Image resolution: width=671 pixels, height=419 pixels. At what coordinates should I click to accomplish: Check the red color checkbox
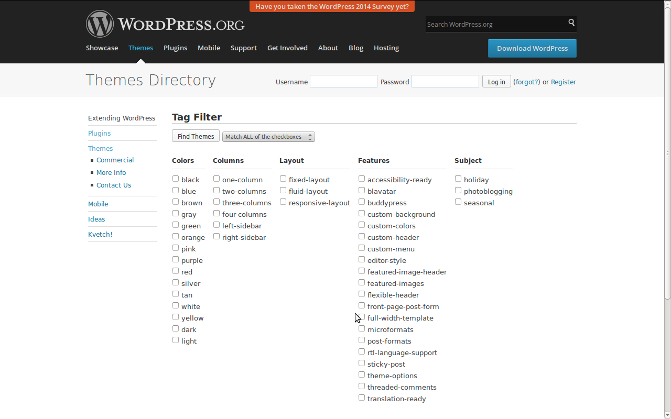coord(175,271)
